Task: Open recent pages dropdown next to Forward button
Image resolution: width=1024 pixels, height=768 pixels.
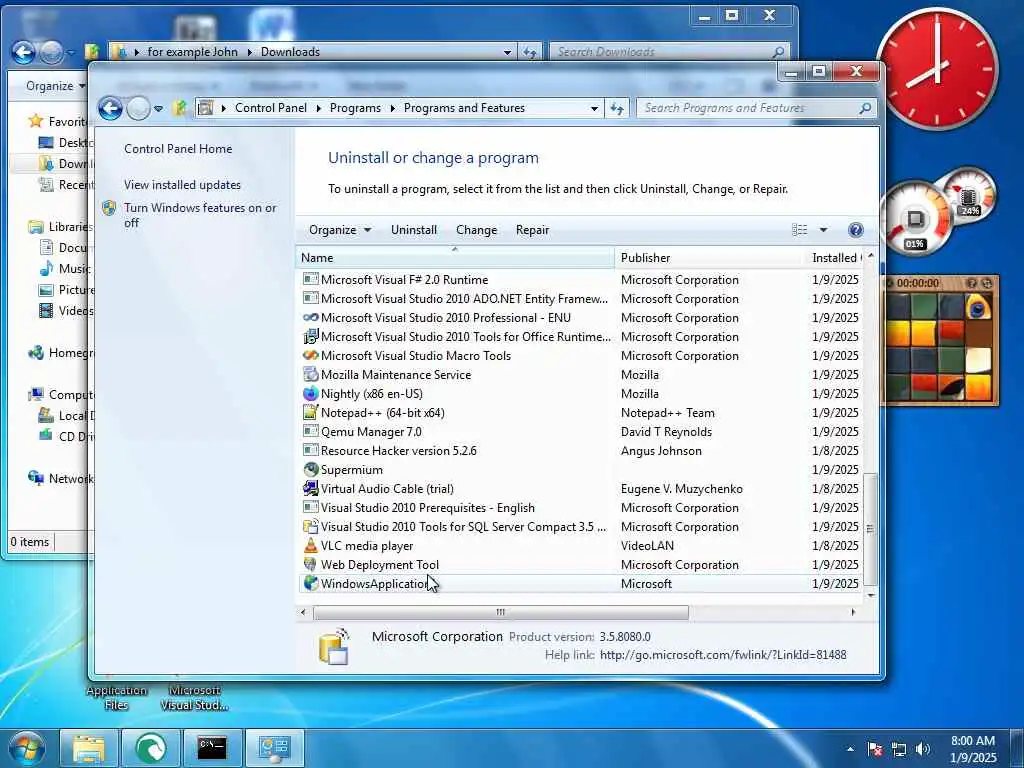Action: pyautogui.click(x=159, y=108)
